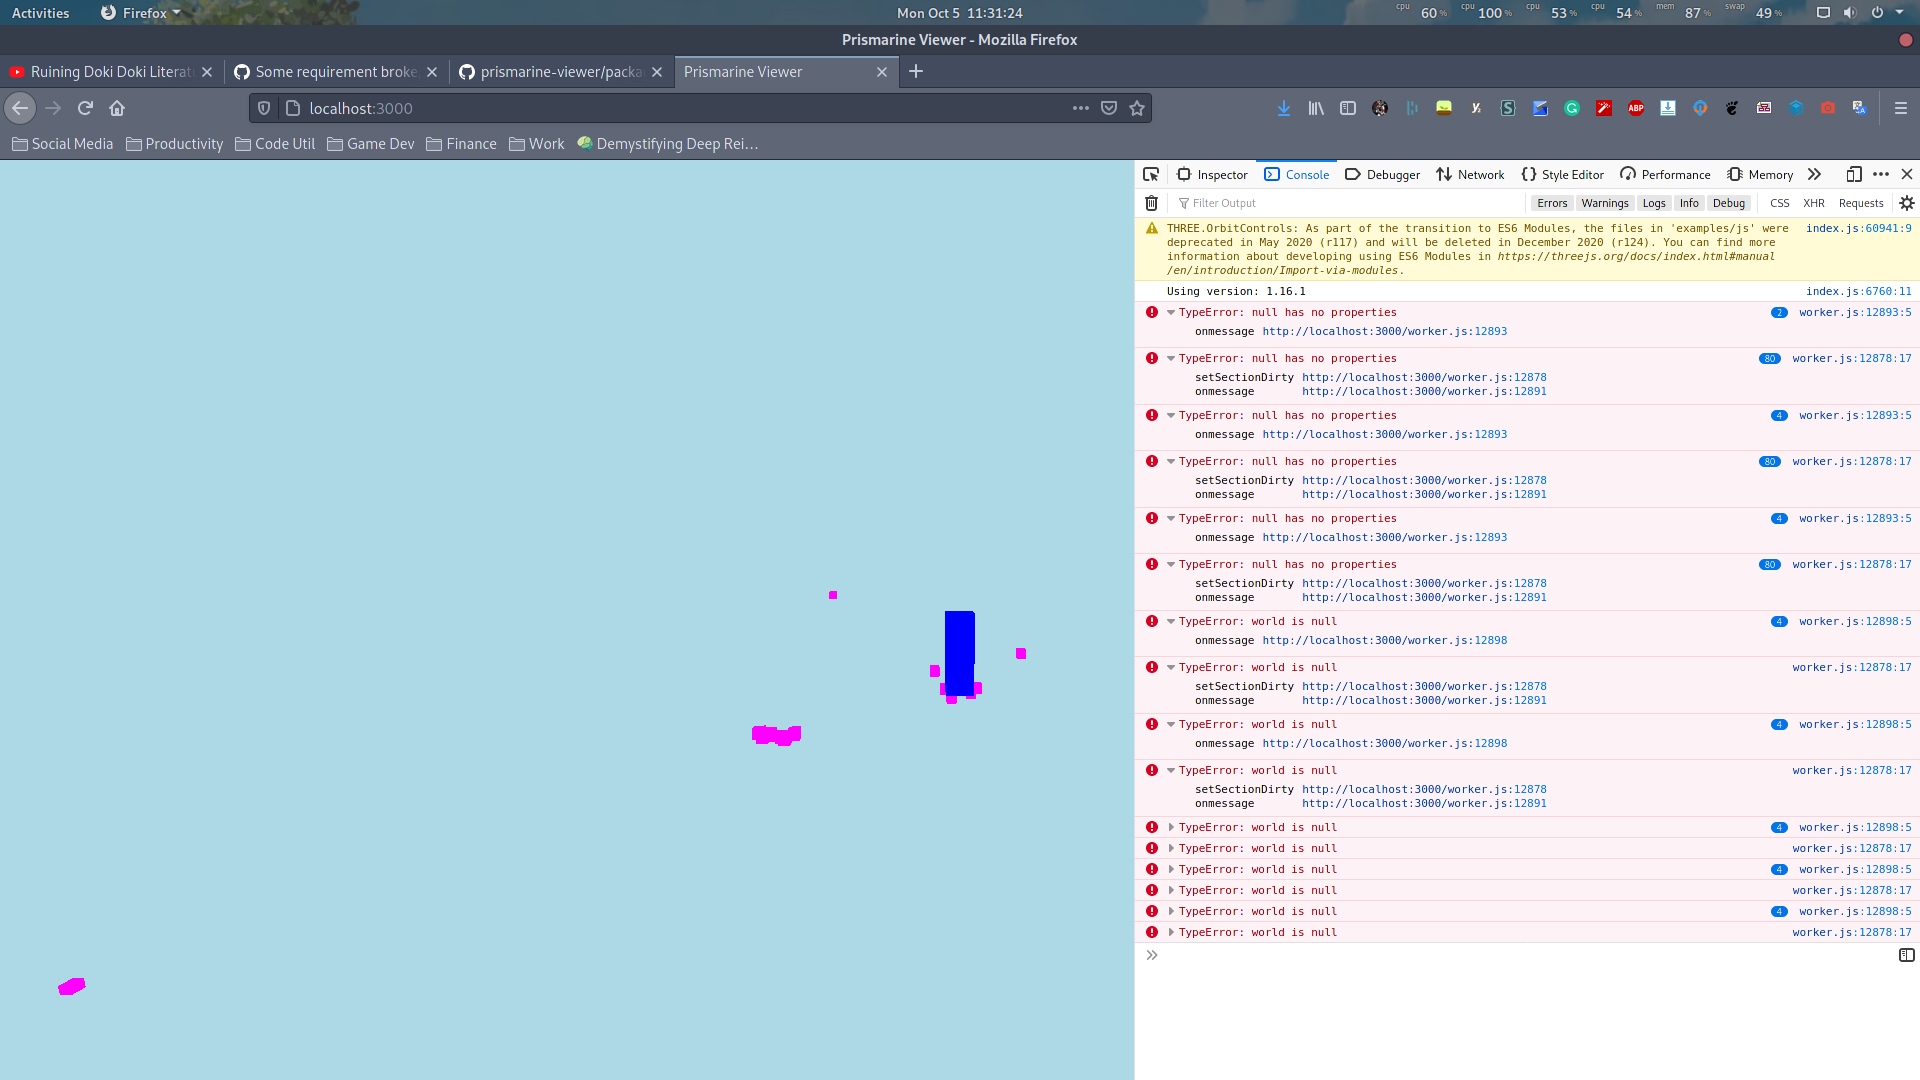Open the Firefox Library toolbar icon
Viewport: 1920px width, 1080px height.
coord(1315,108)
